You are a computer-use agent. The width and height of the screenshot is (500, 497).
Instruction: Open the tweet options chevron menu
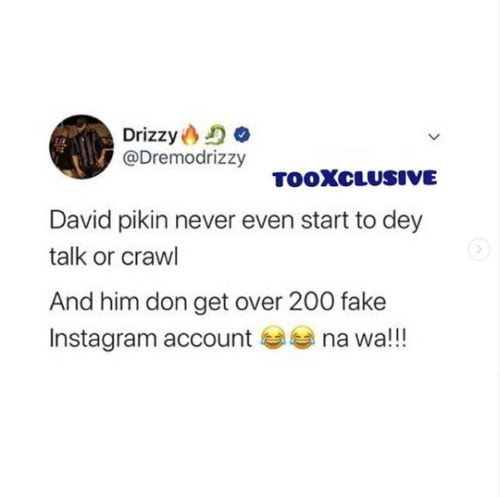click(x=434, y=136)
